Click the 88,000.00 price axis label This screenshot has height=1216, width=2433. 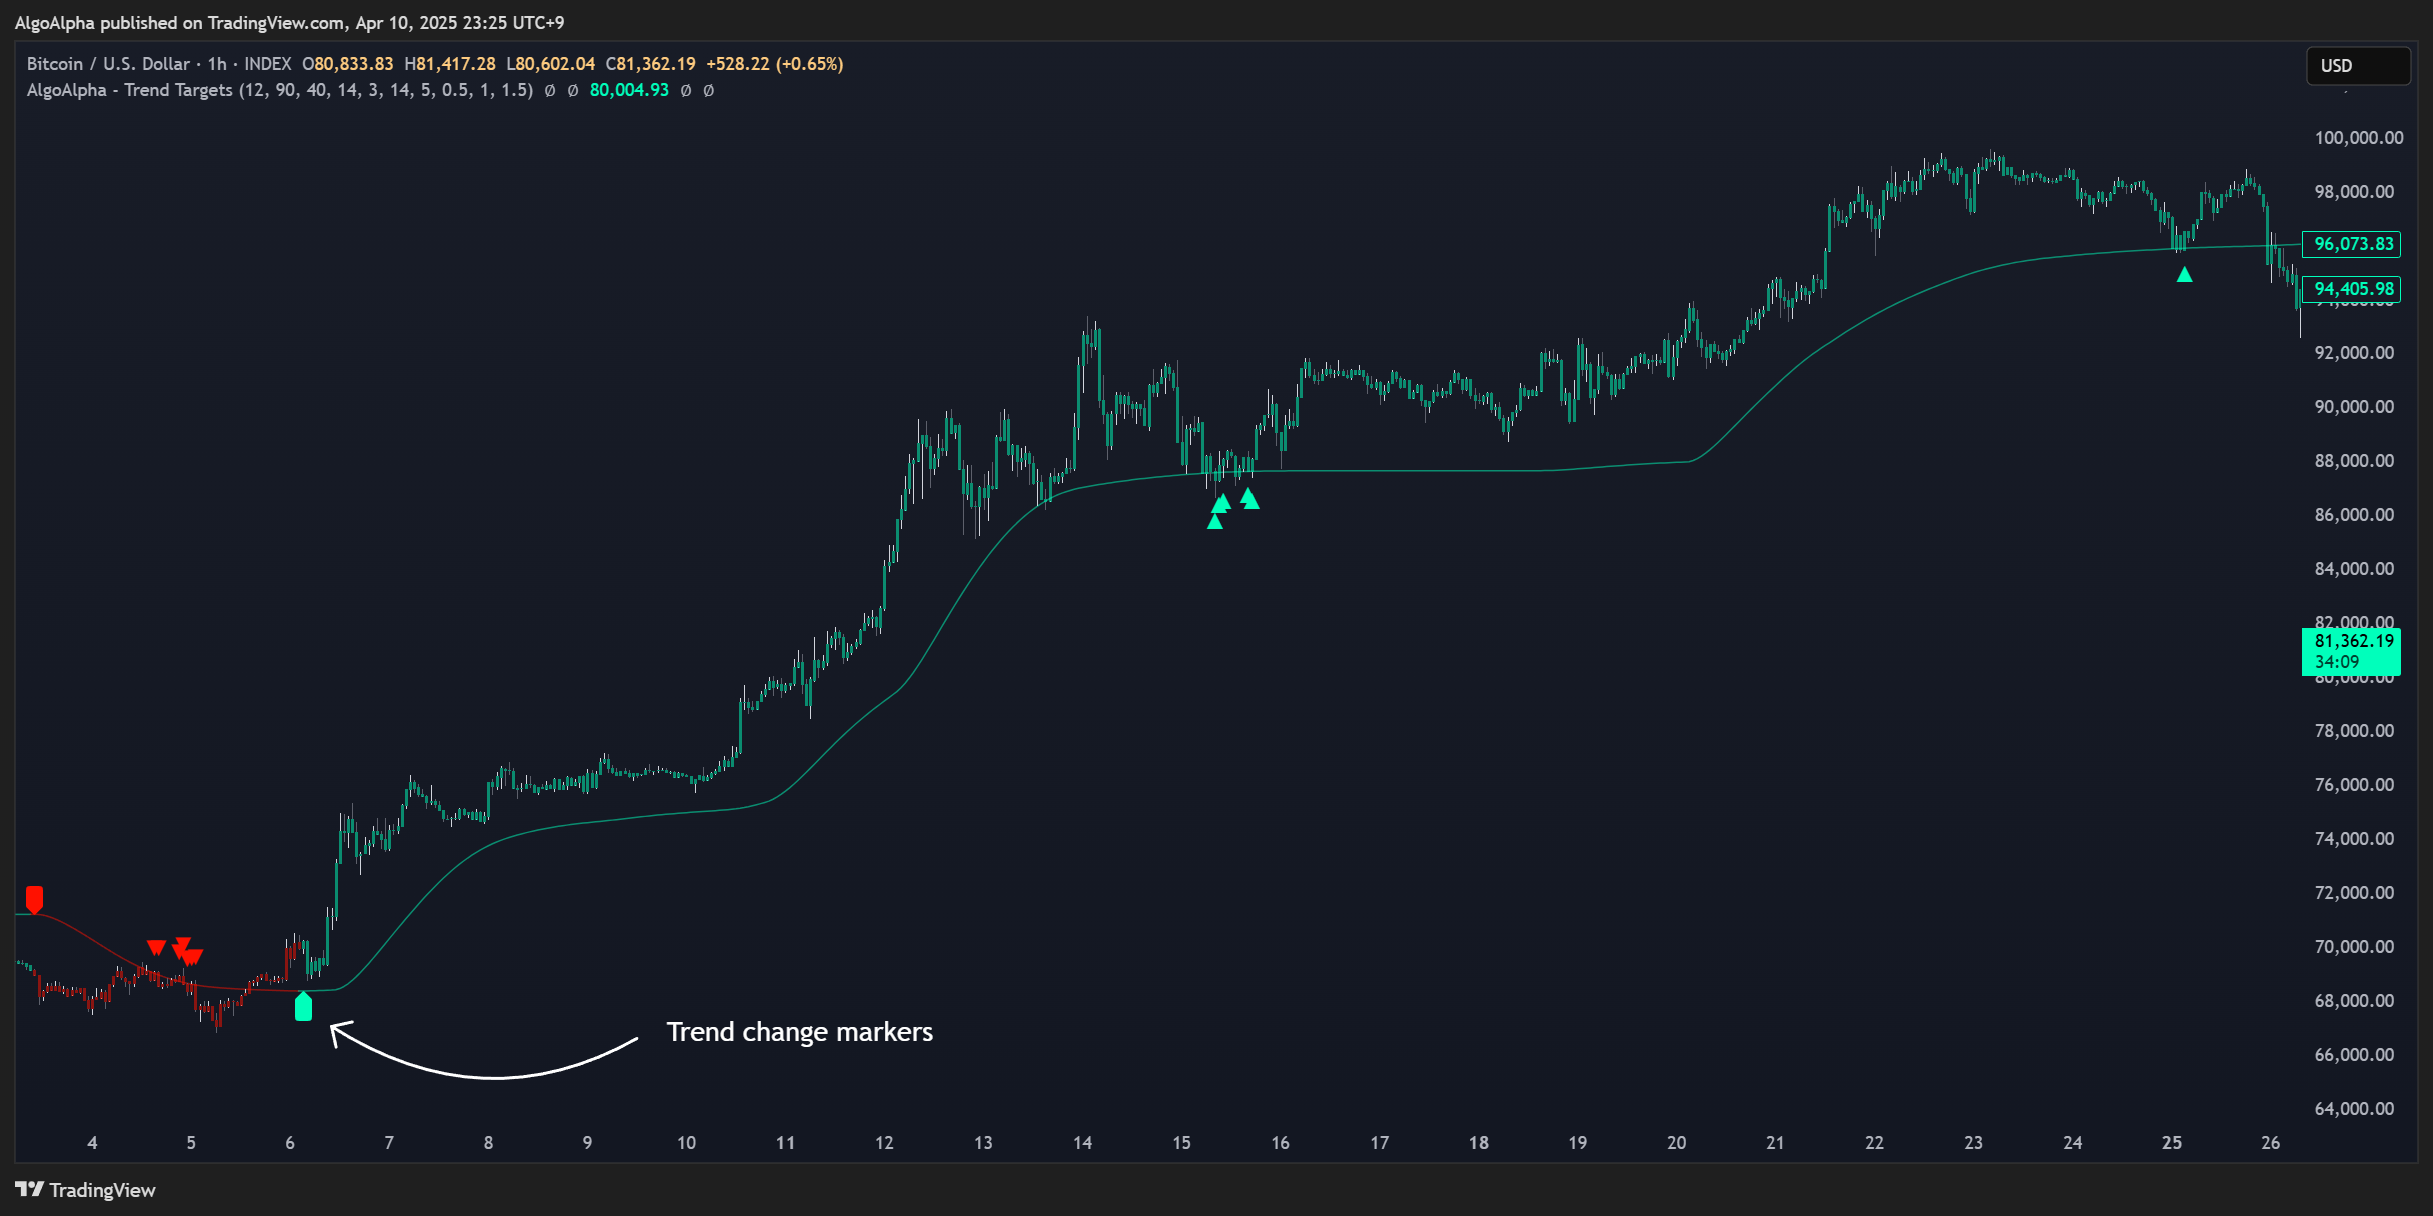coord(2355,461)
